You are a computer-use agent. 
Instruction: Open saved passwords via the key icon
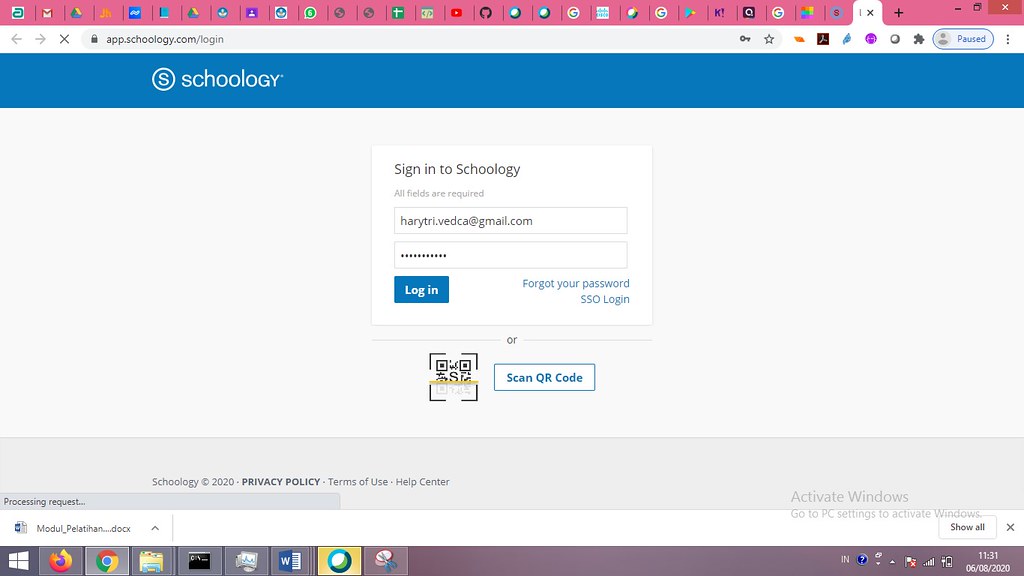[744, 39]
